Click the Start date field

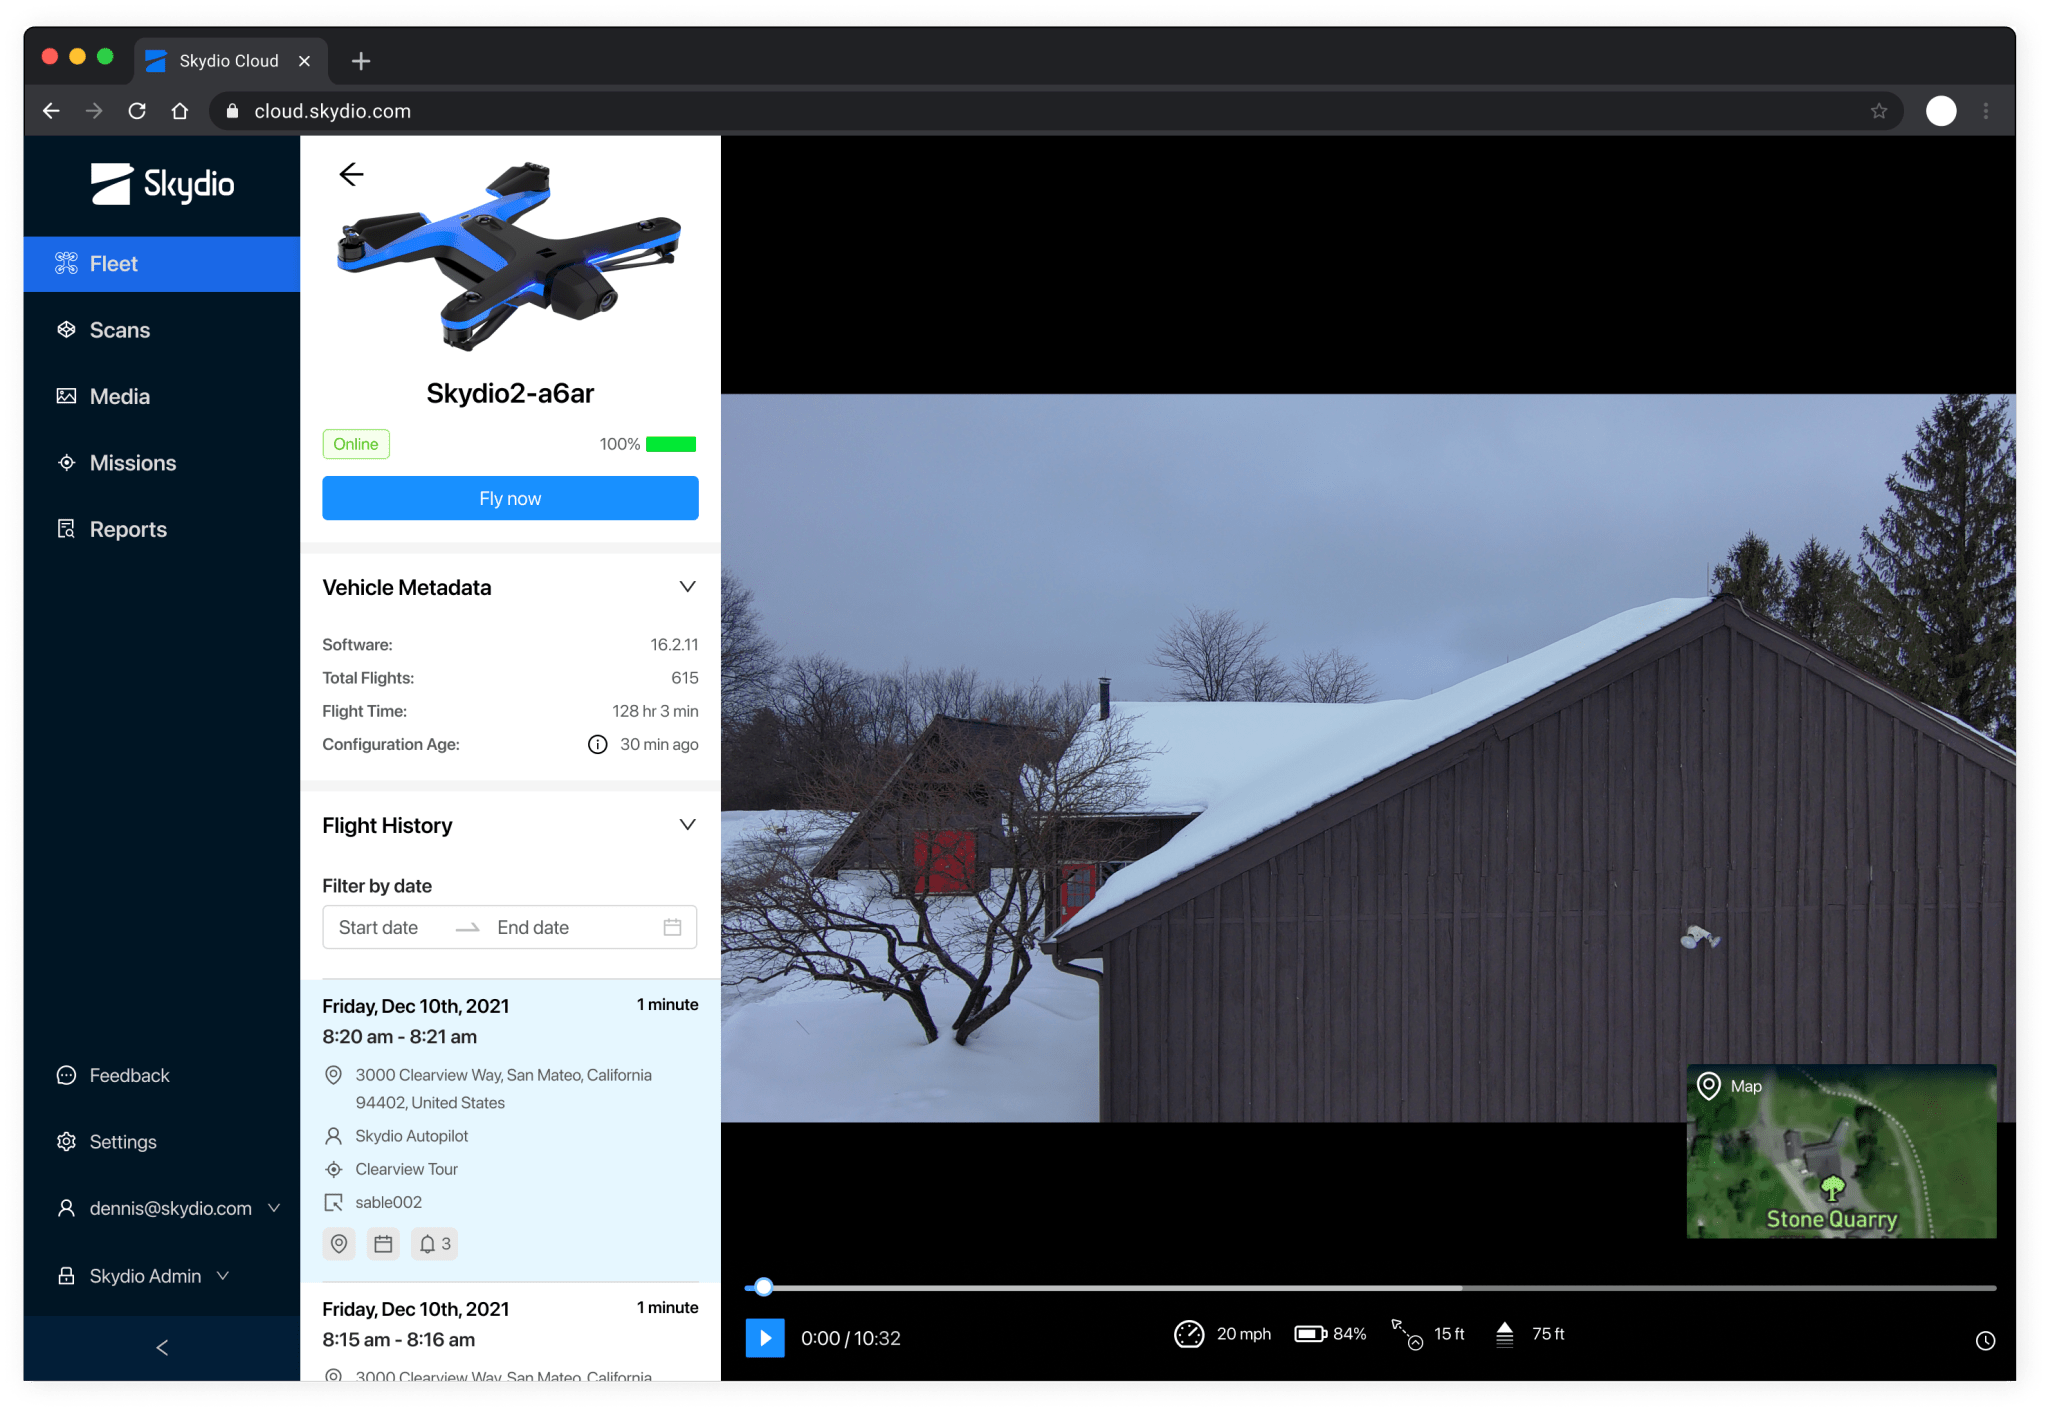(379, 928)
